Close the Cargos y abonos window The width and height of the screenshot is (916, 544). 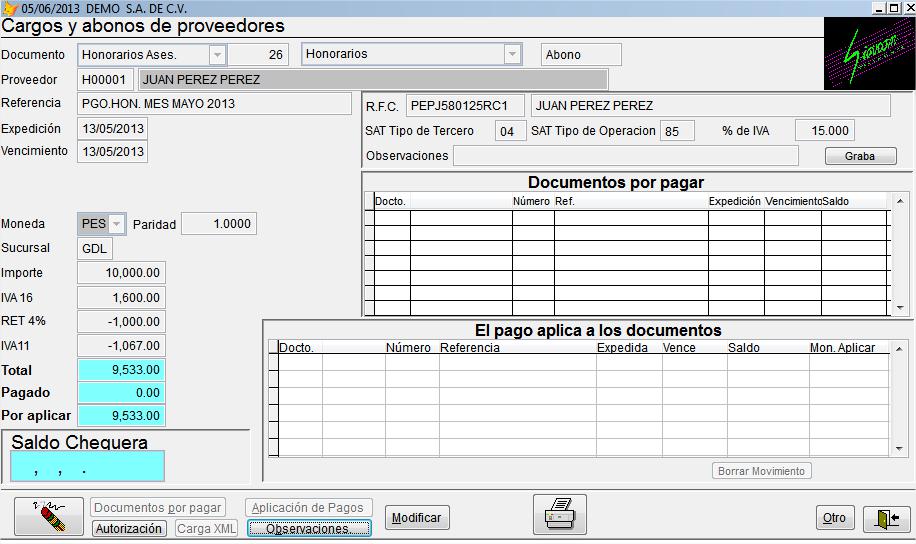(x=909, y=8)
